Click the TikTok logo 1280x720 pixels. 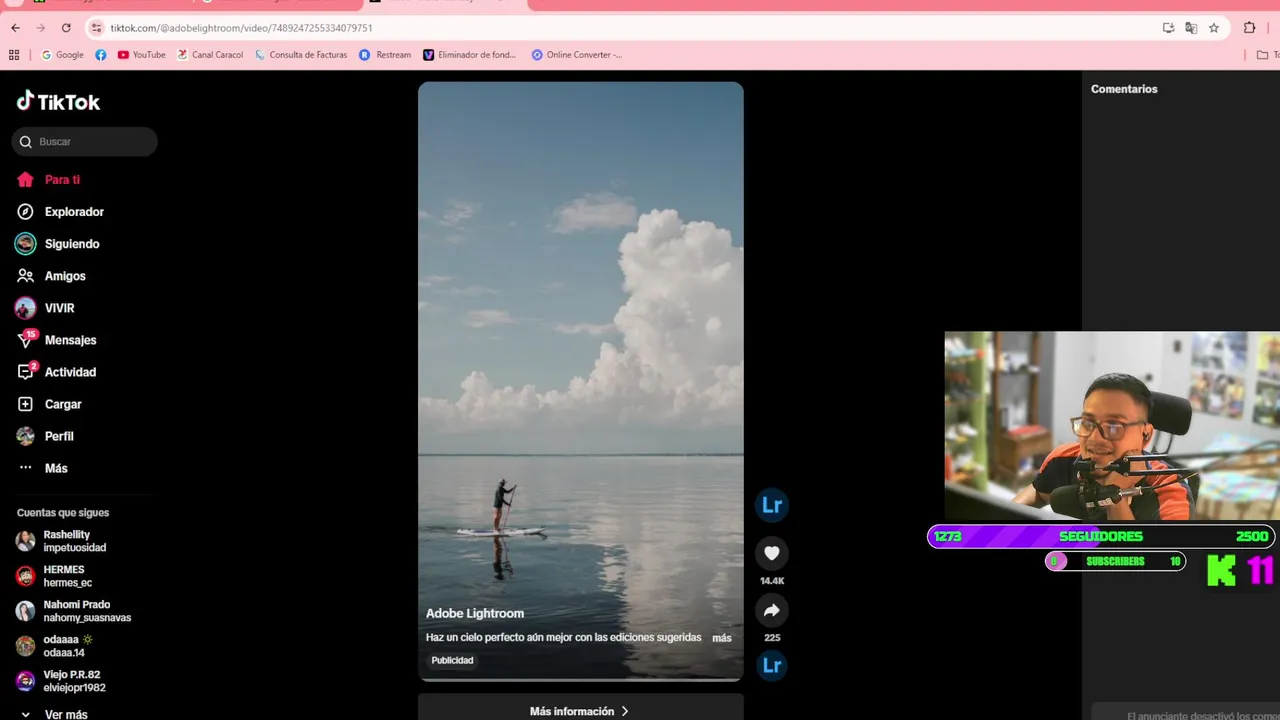pos(58,101)
